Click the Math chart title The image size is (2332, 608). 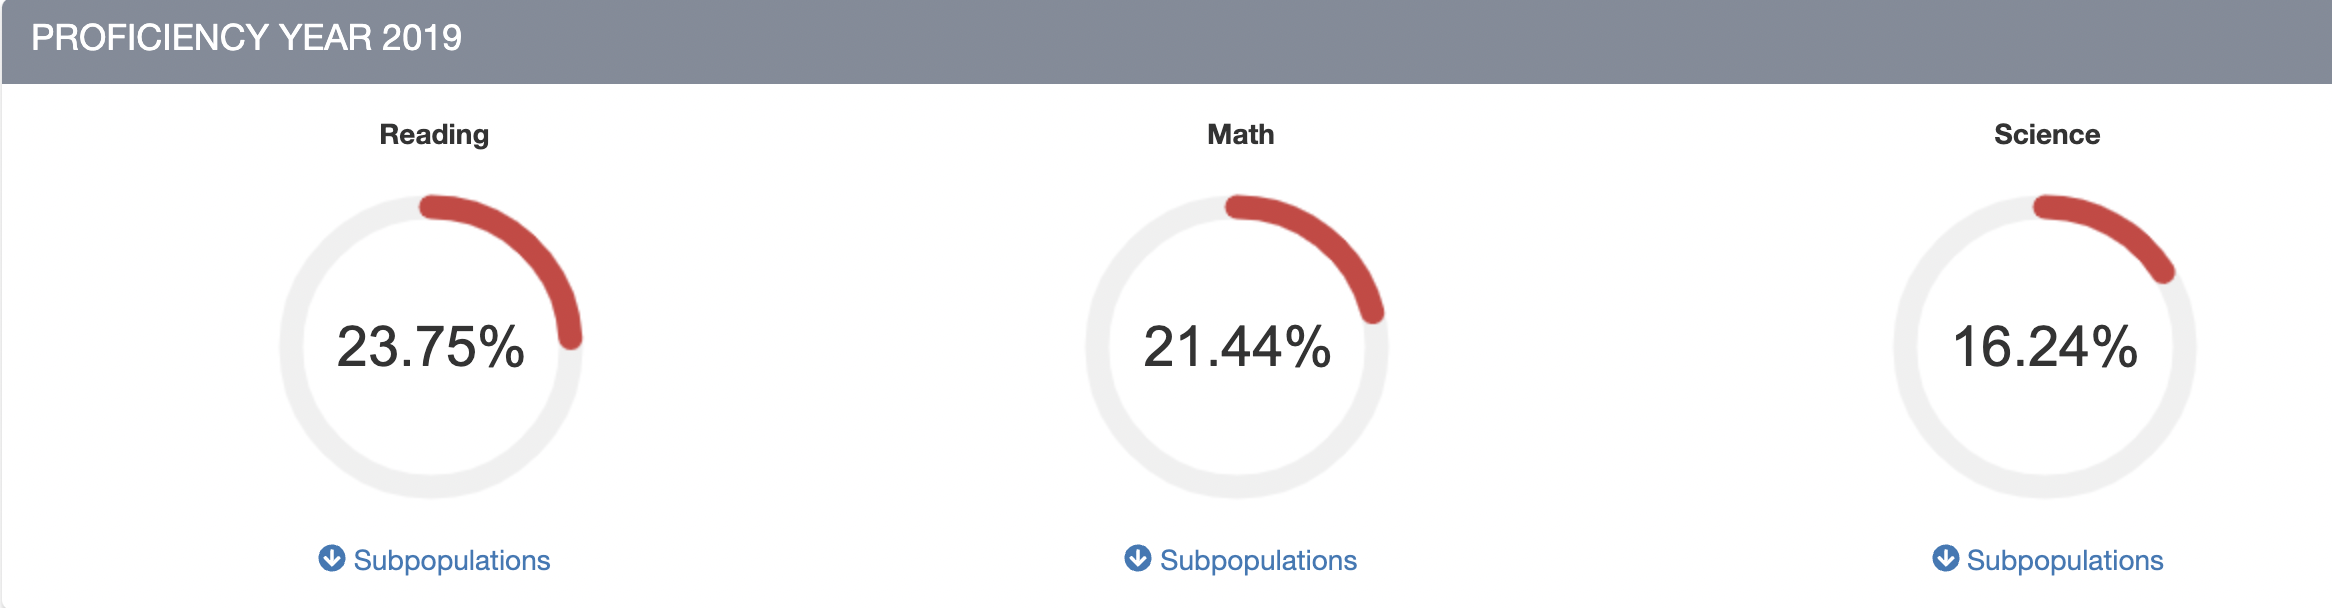pos(1240,134)
